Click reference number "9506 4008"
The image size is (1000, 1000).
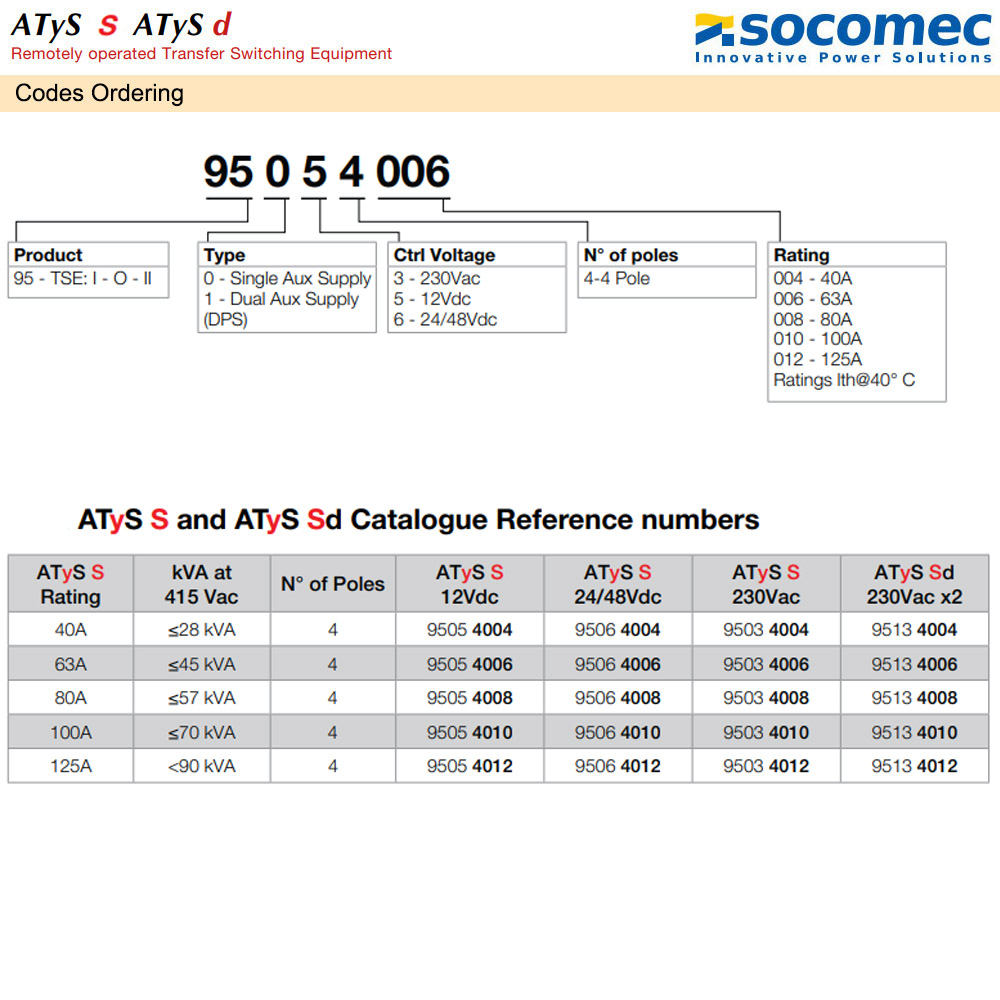tap(617, 698)
